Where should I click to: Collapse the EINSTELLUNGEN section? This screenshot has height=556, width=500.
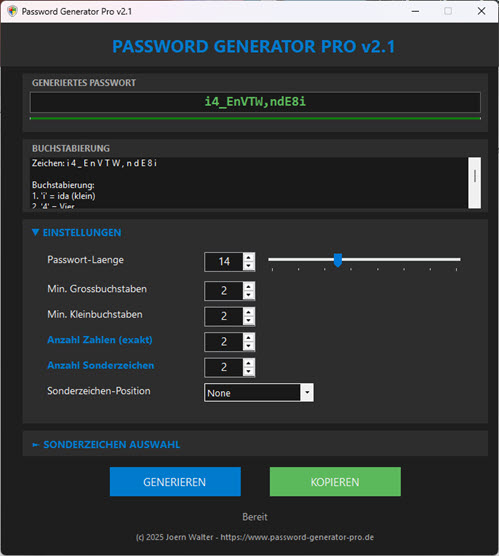[77, 233]
